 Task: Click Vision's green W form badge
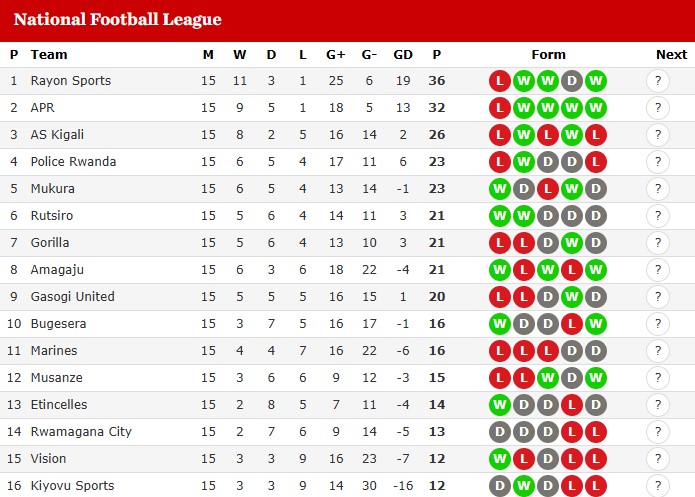tap(500, 459)
